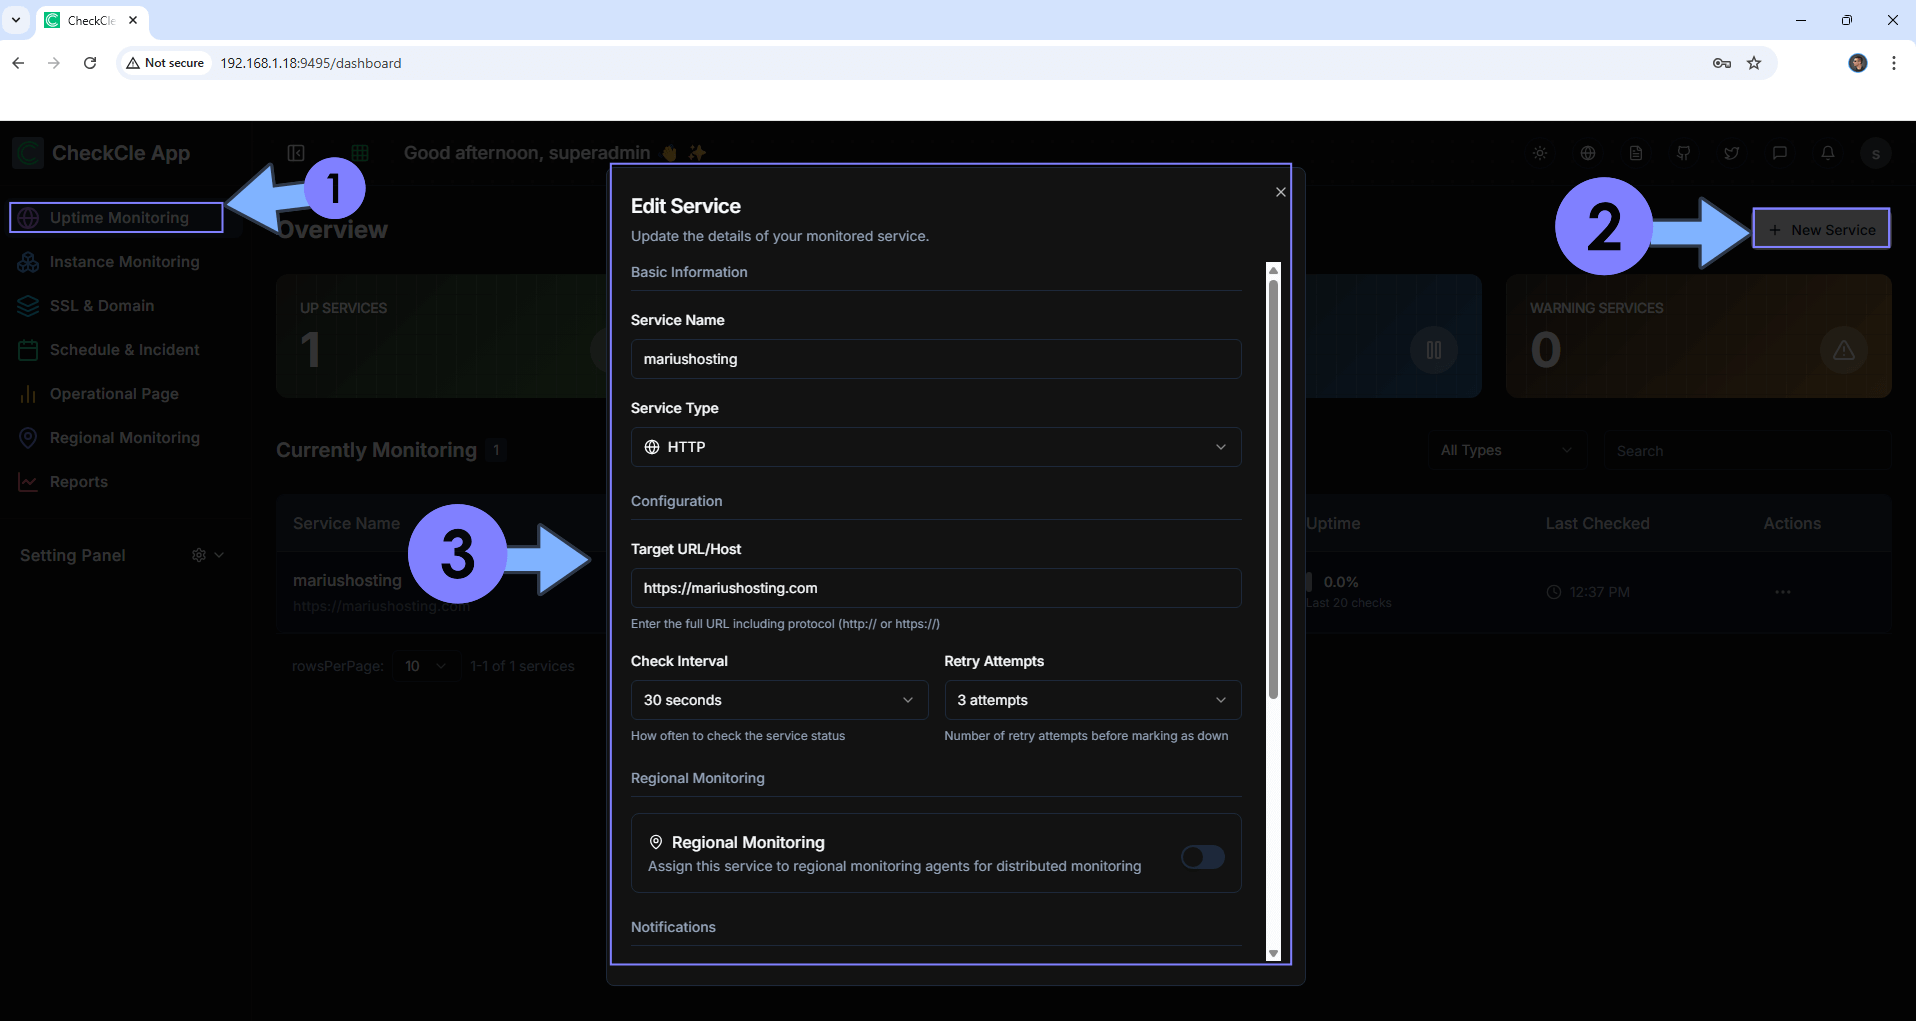Screen dimensions: 1916x1021
Task: Open Uptime Monitoring in sidebar
Action: pos(116,218)
